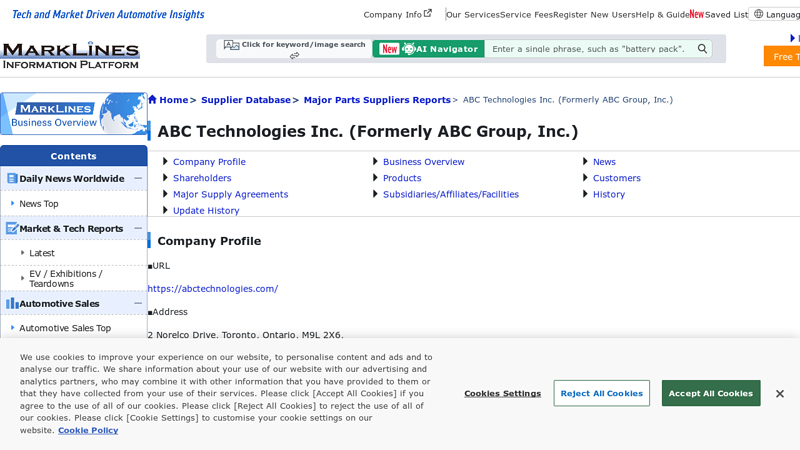The height and width of the screenshot is (450, 800).
Task: Click the keyword/image search switch icon
Action: click(x=294, y=56)
